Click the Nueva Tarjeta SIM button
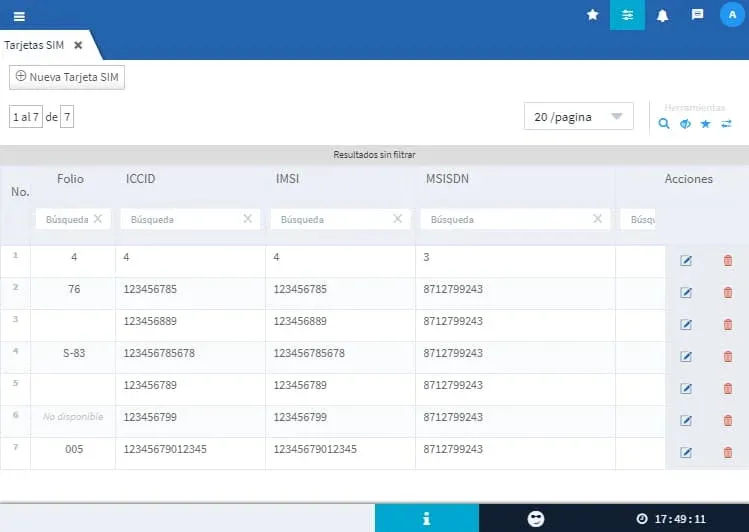Image resolution: width=749 pixels, height=532 pixels. point(67,77)
